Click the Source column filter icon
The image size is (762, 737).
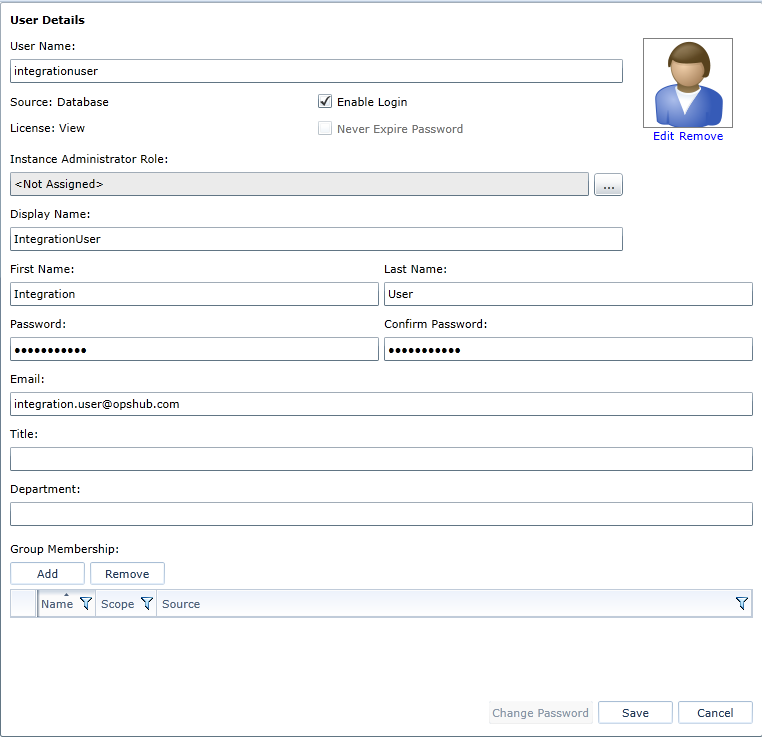tap(741, 604)
